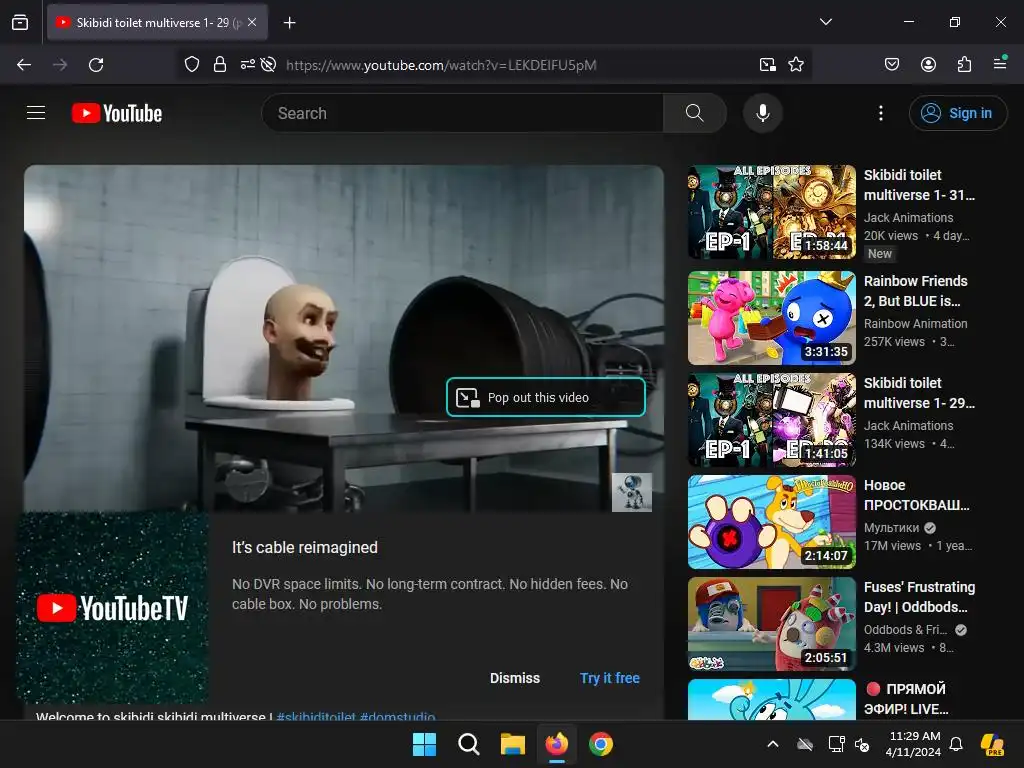
Task: Open a new tab with plus button
Action: 289,23
